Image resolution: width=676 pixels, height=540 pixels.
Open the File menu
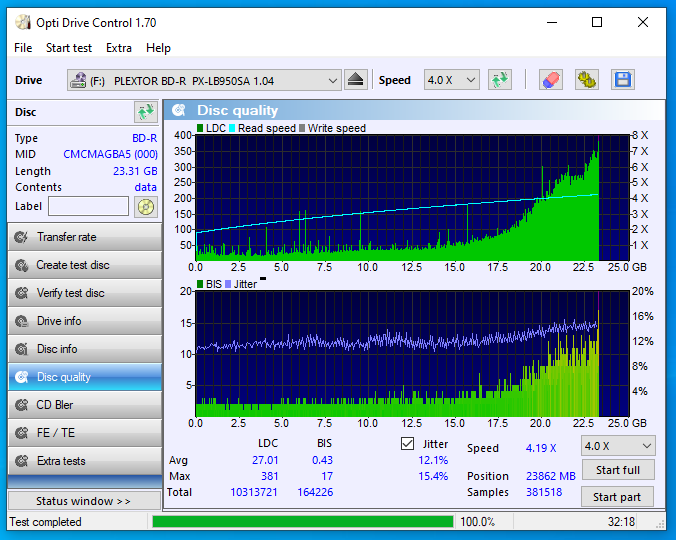tap(23, 48)
